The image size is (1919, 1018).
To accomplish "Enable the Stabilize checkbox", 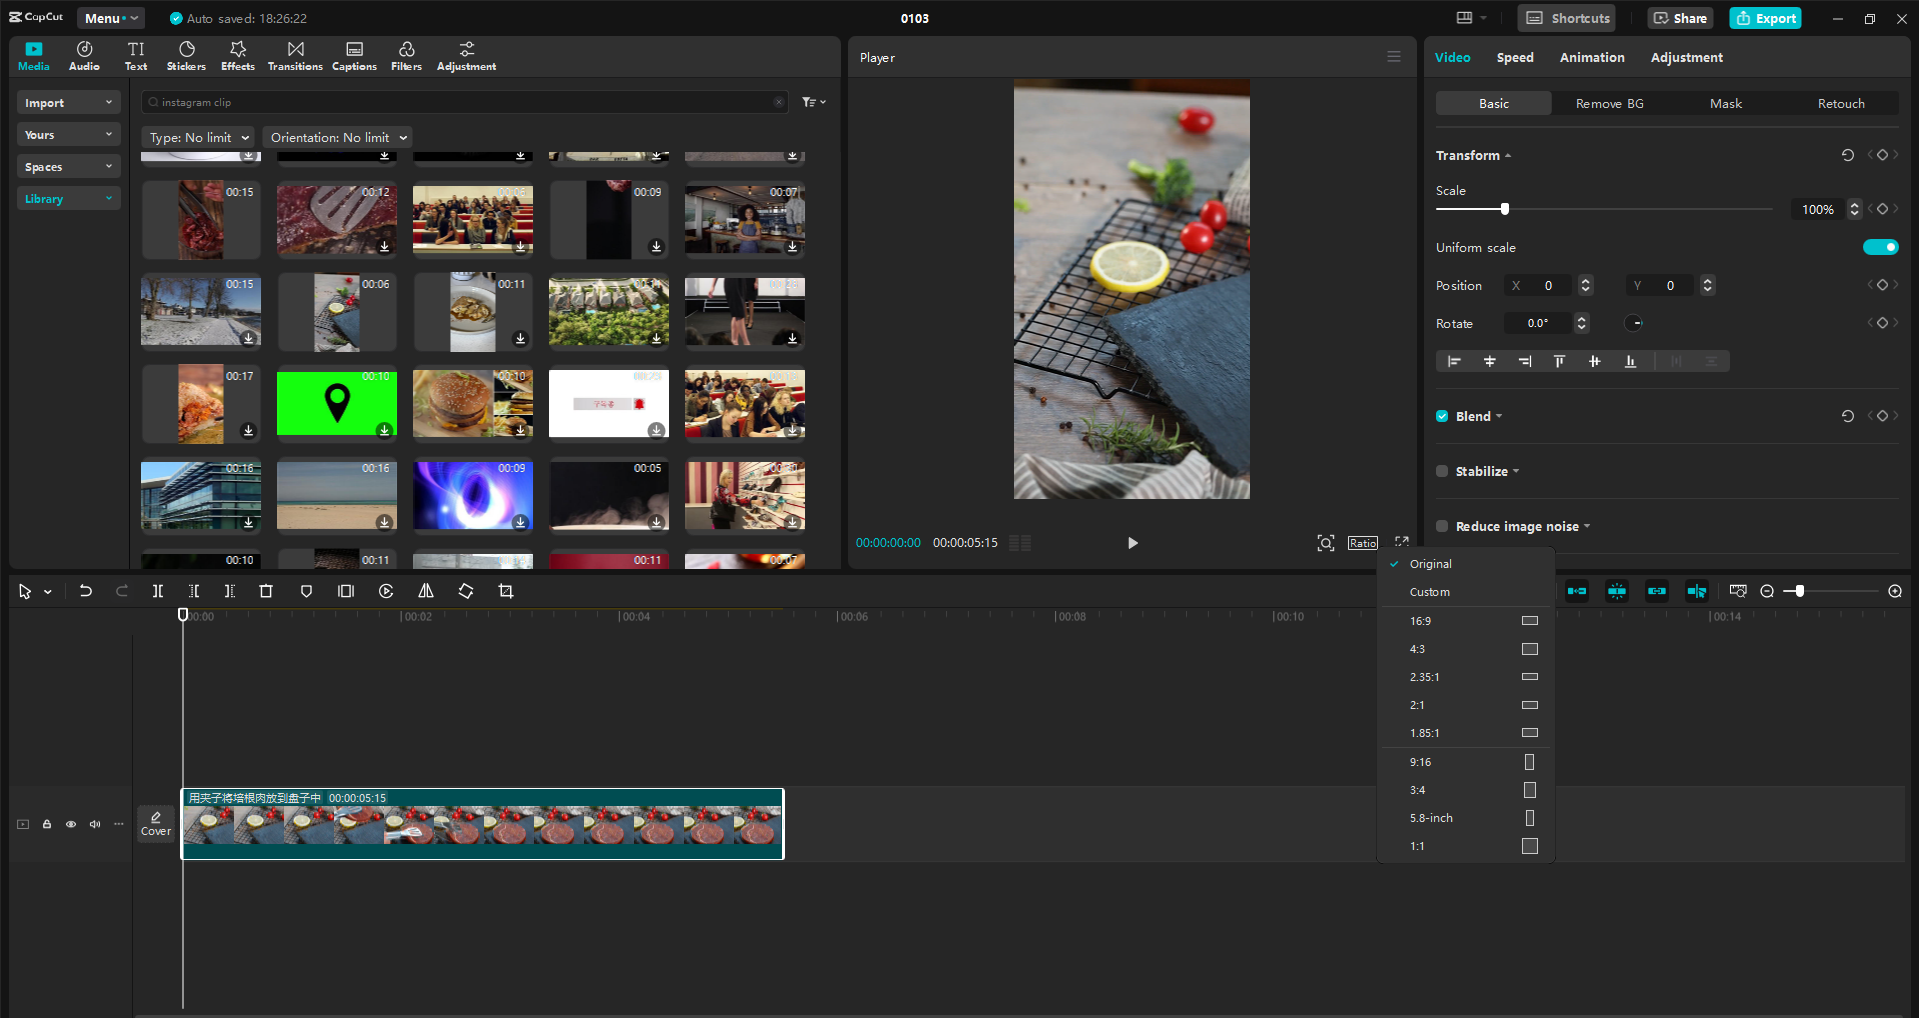I will 1442,471.
